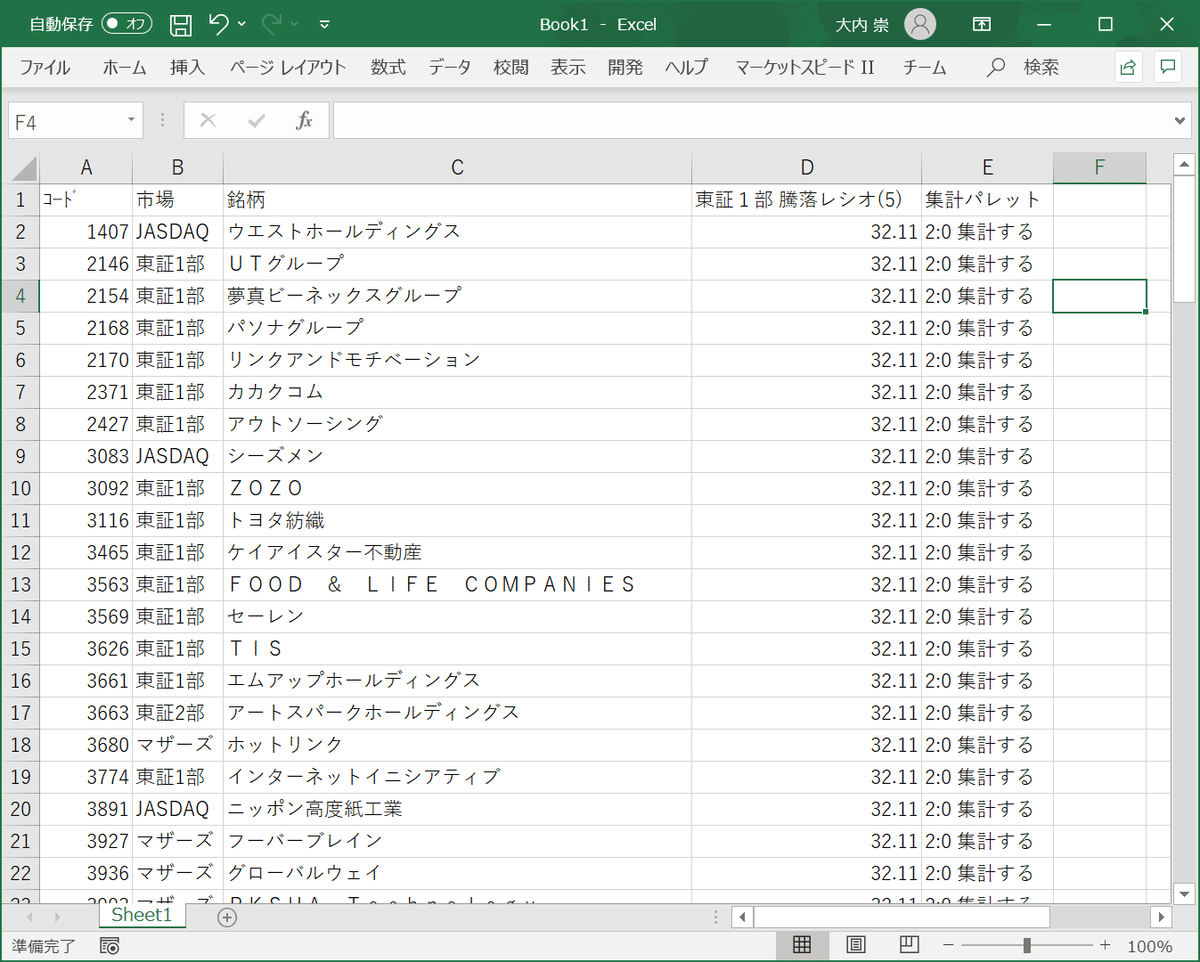The image size is (1200, 962).
Task: Click inside the formula bar field
Action: tap(751, 121)
